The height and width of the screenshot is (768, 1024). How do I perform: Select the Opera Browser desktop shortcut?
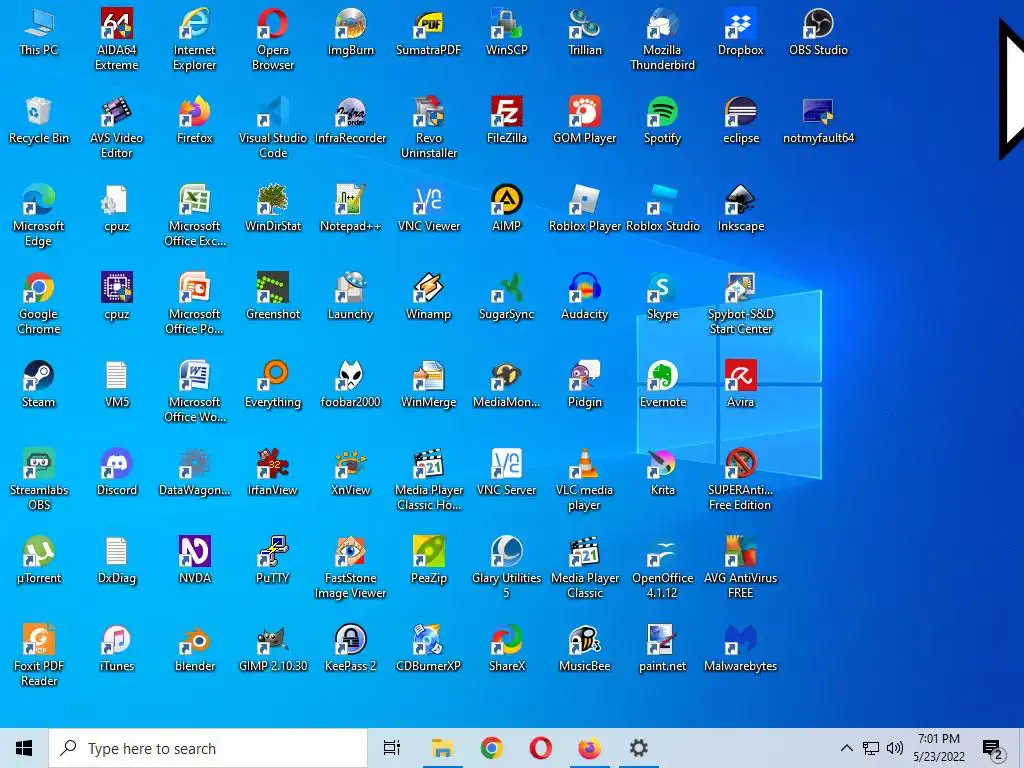point(272,39)
